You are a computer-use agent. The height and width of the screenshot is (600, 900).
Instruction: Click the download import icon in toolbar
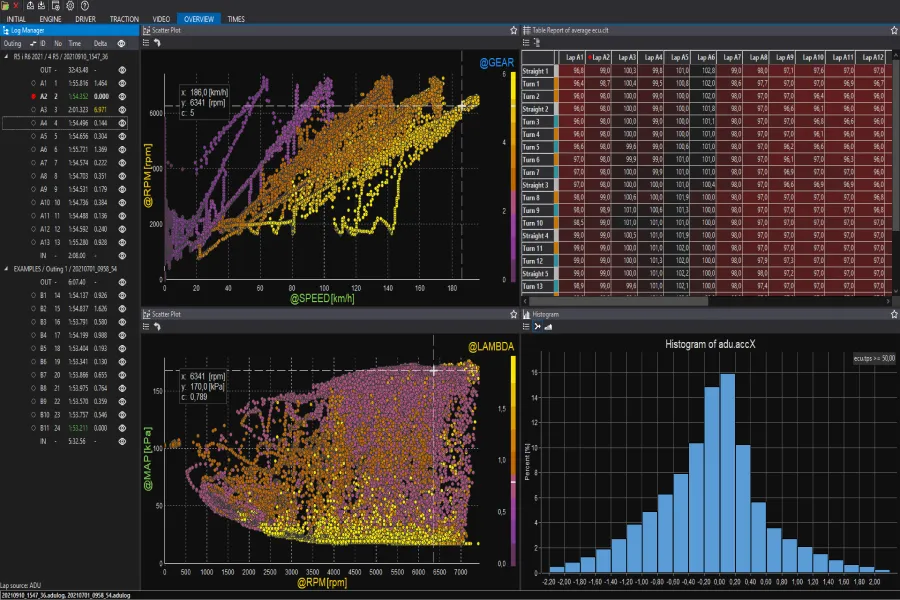click(41, 6)
